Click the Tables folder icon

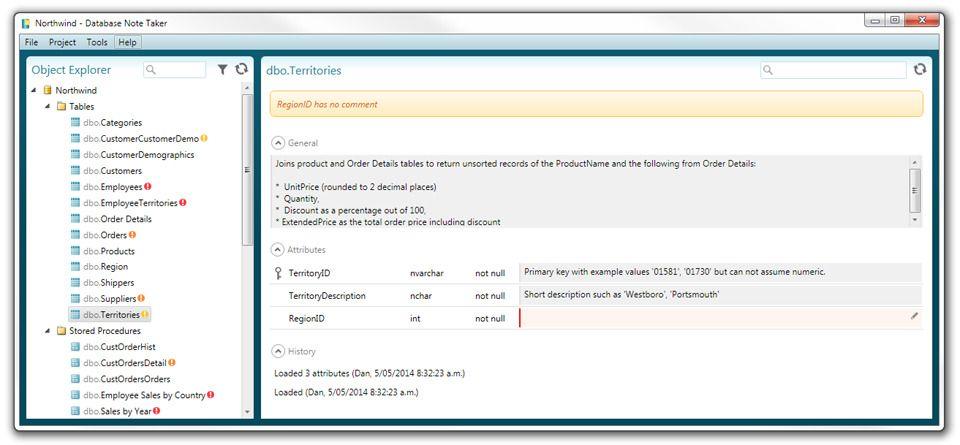pyautogui.click(x=61, y=107)
